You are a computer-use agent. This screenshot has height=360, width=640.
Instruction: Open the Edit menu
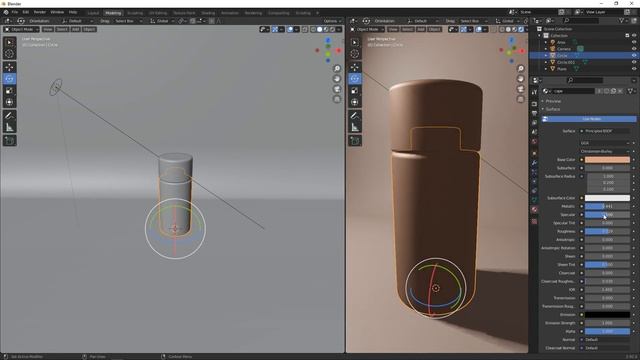pyautogui.click(x=26, y=13)
